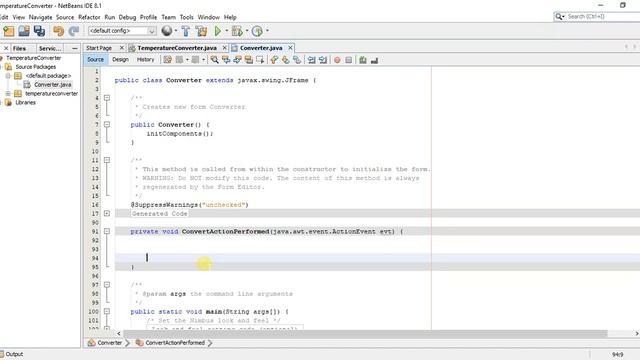Viewport: 640px width, 360px height.
Task: Expand the temperatureconverter package node
Action: 8,93
